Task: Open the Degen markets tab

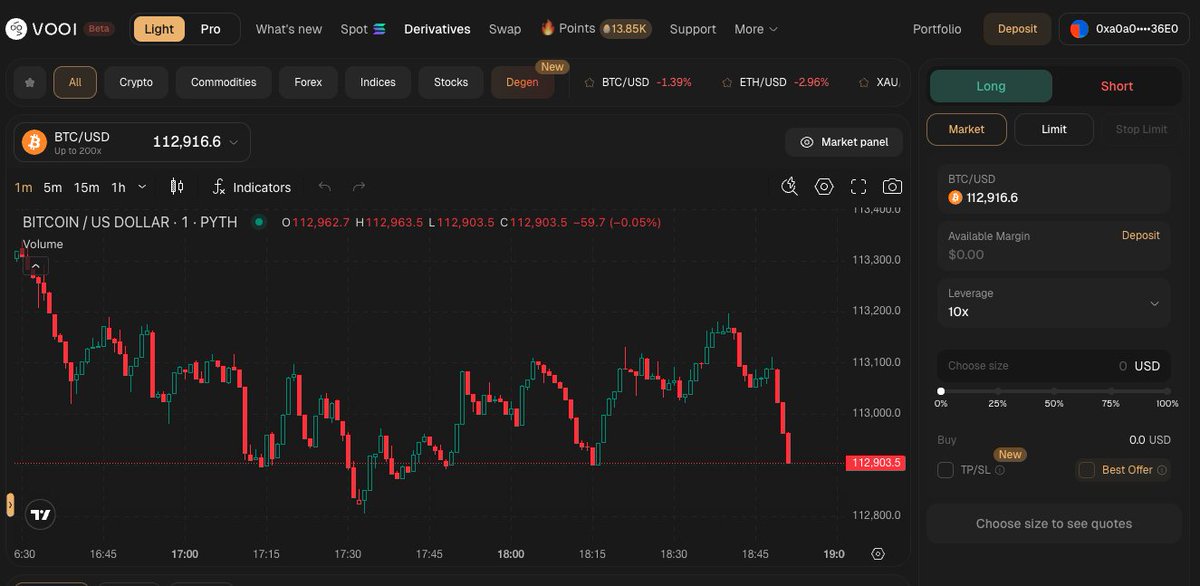Action: coord(523,82)
